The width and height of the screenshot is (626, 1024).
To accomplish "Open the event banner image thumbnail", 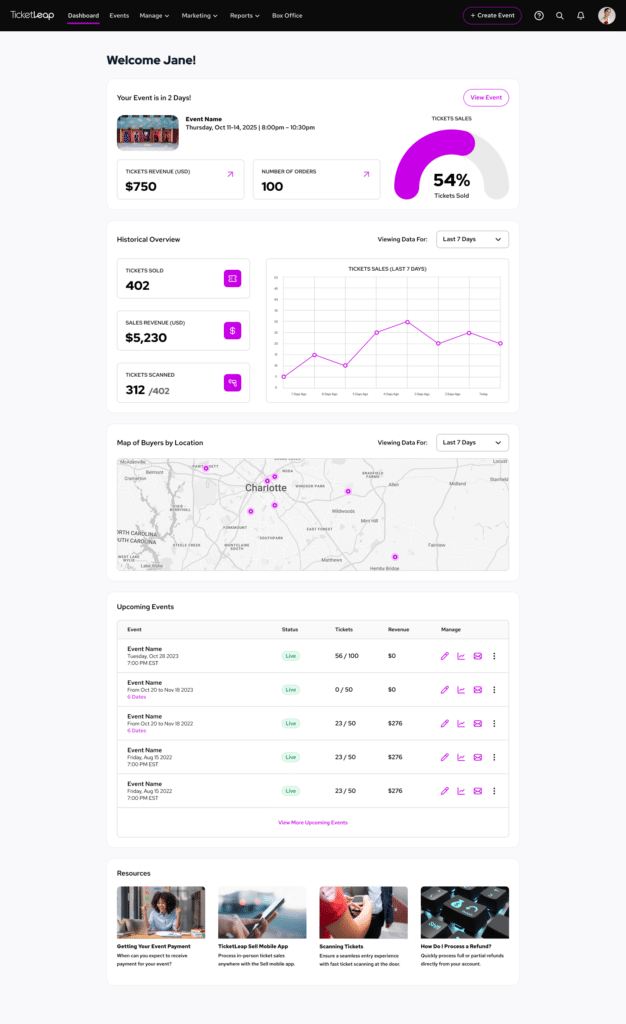I will [x=148, y=133].
